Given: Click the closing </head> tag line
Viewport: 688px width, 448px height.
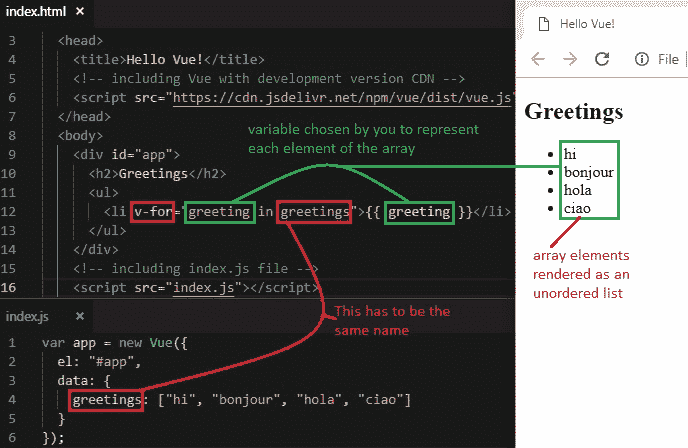Looking at the screenshot, I should click(x=84, y=117).
